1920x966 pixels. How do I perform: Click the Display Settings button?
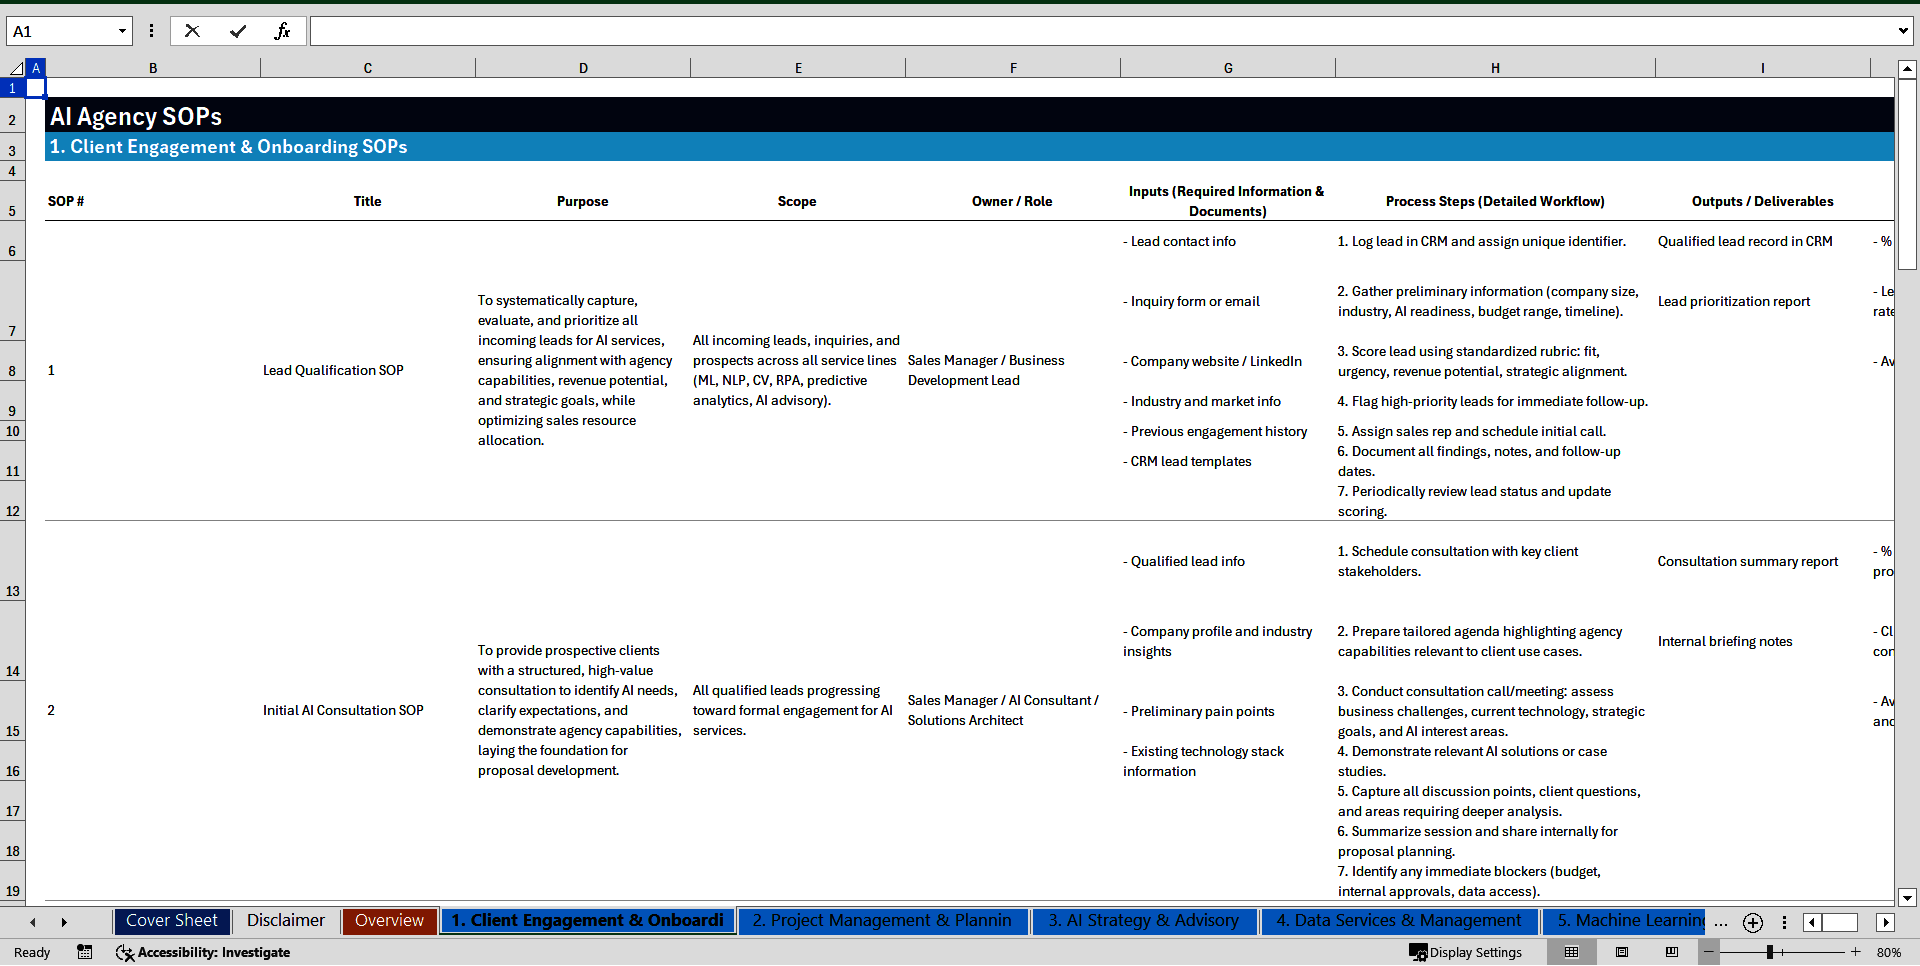click(1465, 952)
